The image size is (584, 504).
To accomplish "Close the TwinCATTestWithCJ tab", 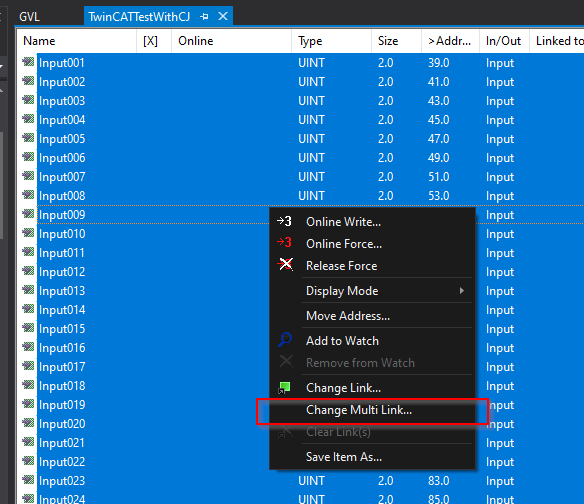I will [223, 16].
